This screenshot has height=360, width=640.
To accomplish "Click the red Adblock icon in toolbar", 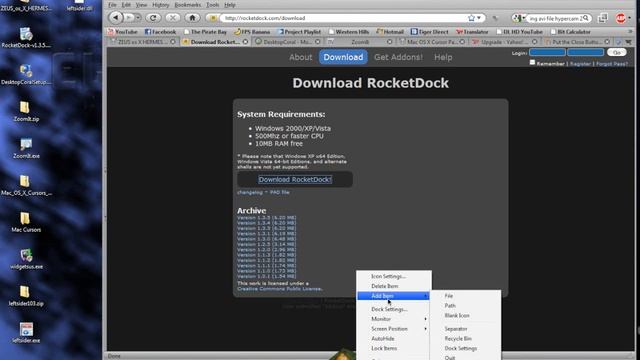I will [621, 18].
